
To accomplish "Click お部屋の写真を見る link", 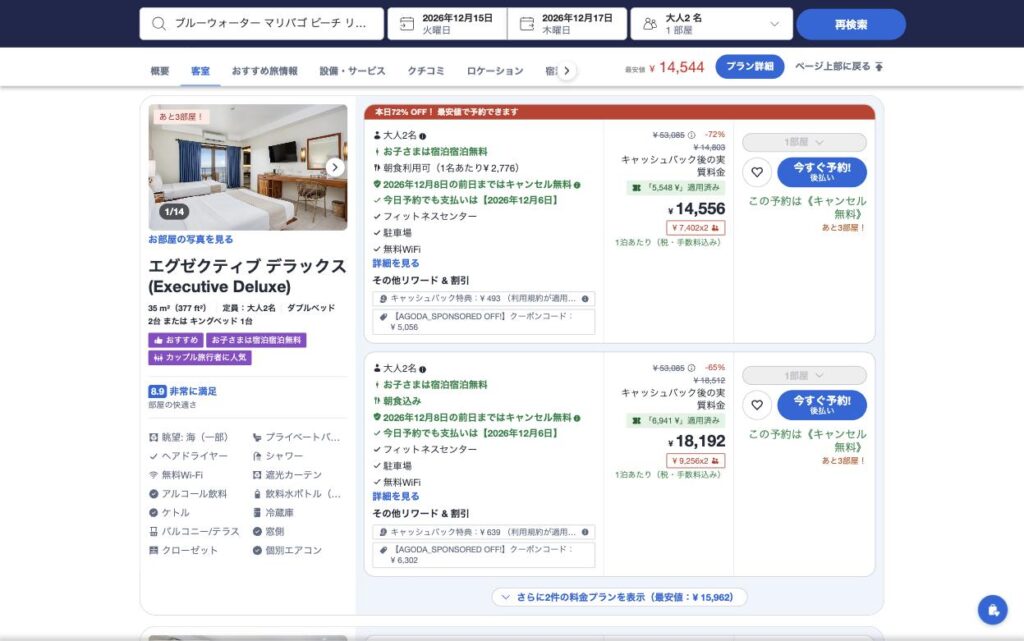I will [191, 240].
